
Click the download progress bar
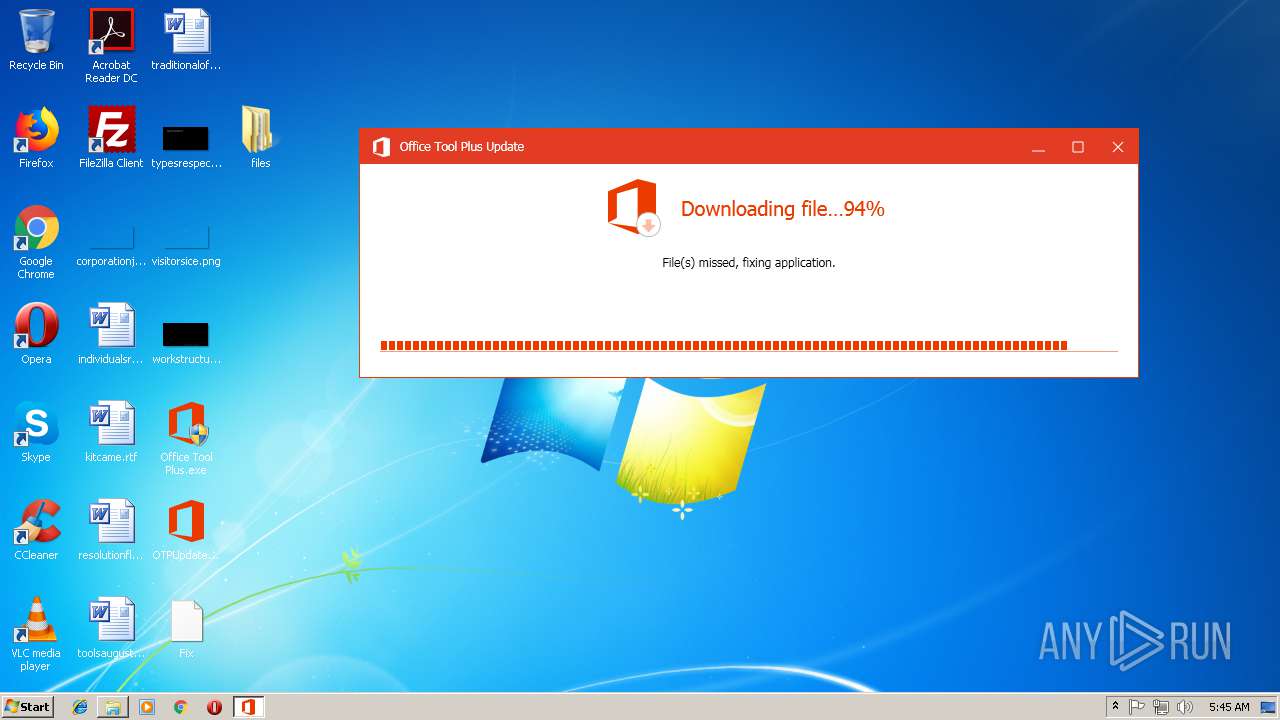(x=749, y=346)
